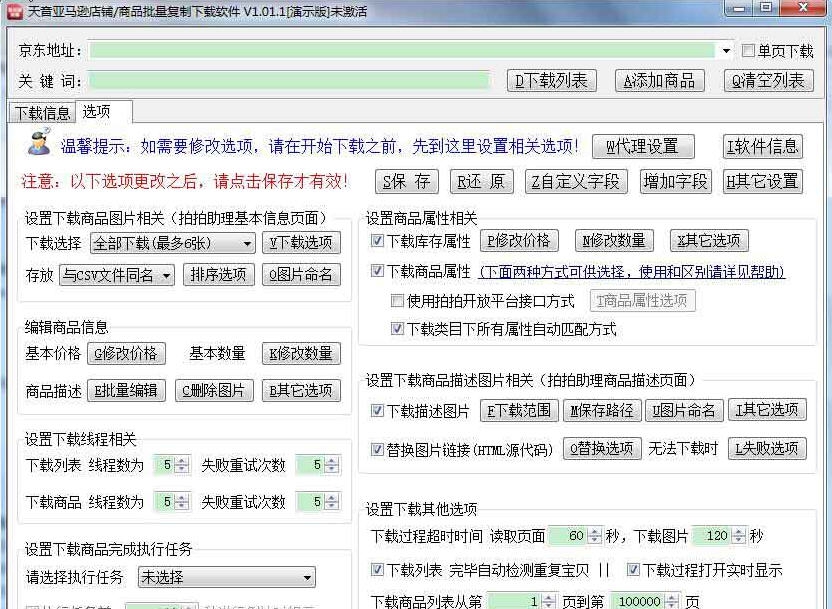The width and height of the screenshot is (832, 609).
Task: Click C删除图片 button
Action: (x=214, y=390)
